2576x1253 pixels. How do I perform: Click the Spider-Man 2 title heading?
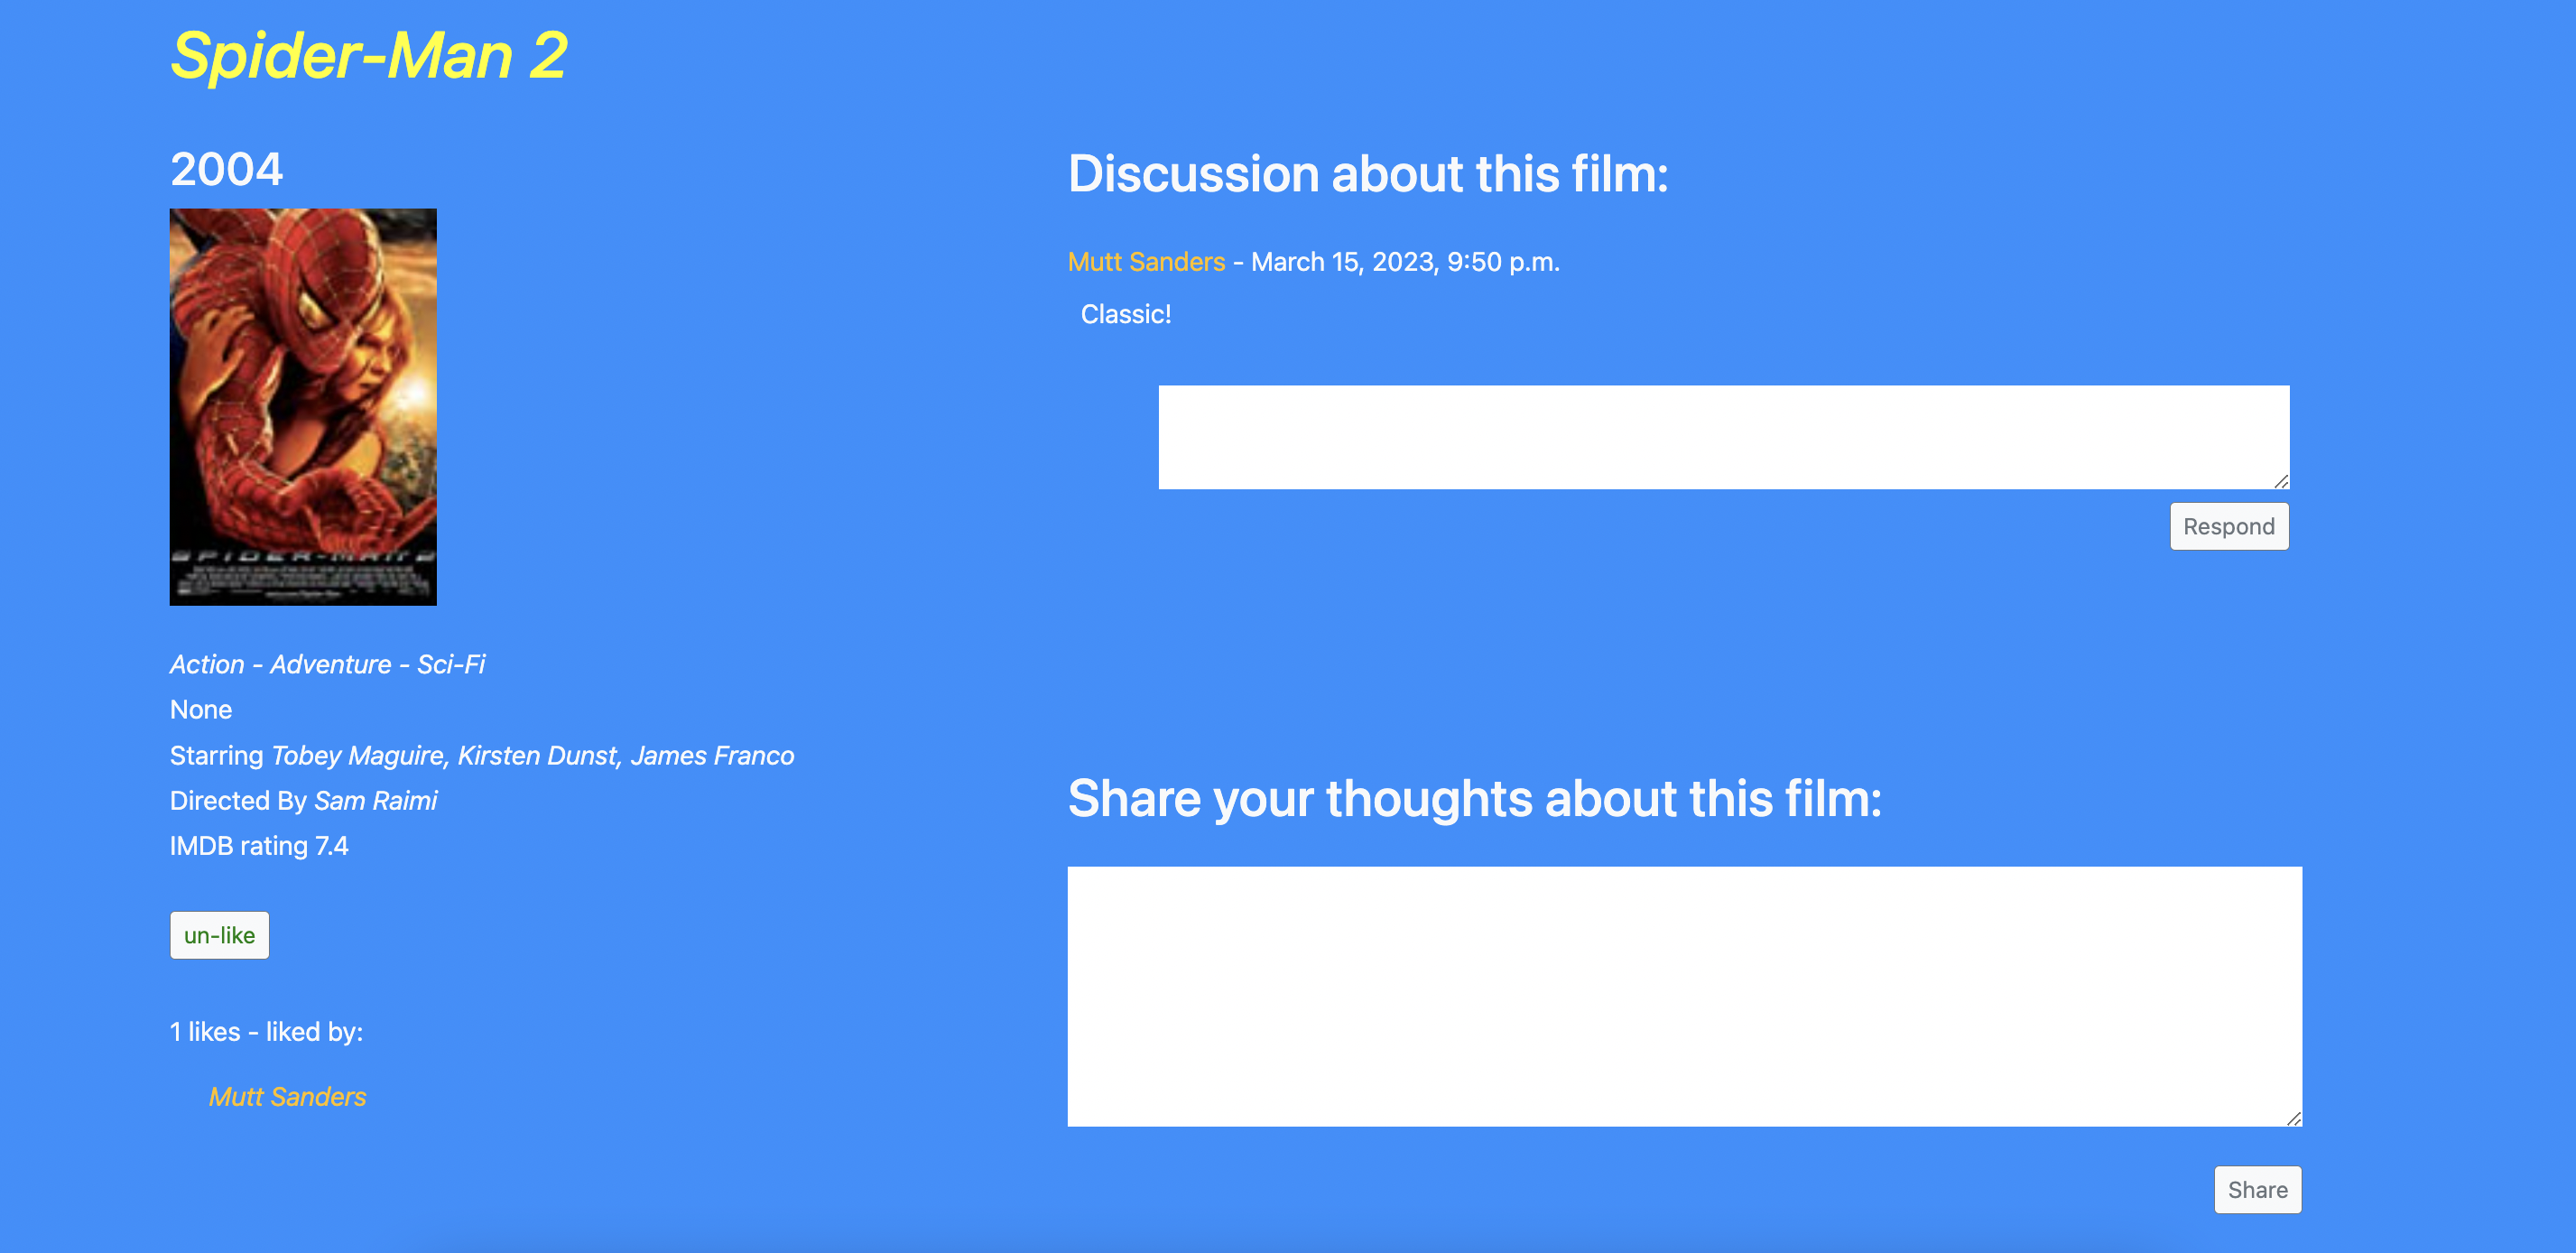pos(368,55)
